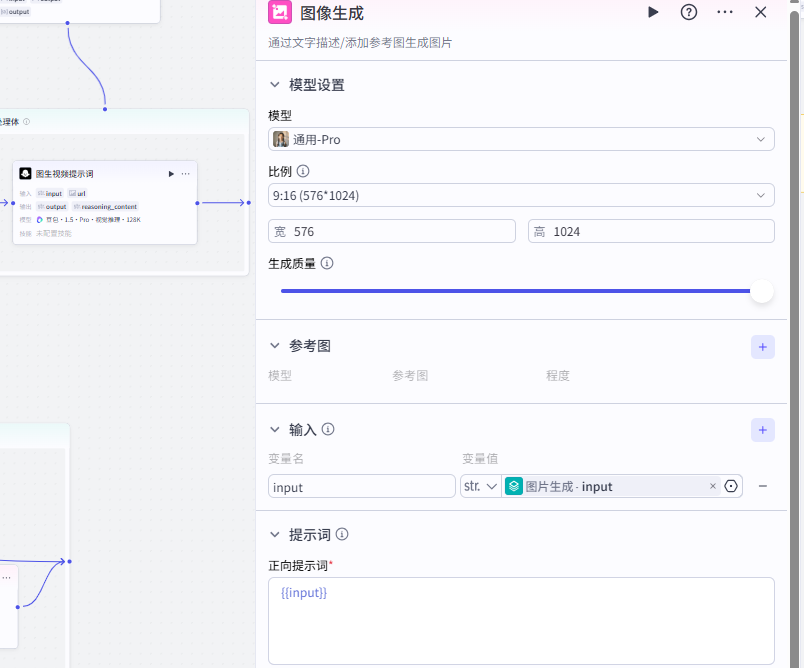Viewport: 804px width, 668px height.
Task: Click the 生成质量 slider handle
Action: point(762,291)
